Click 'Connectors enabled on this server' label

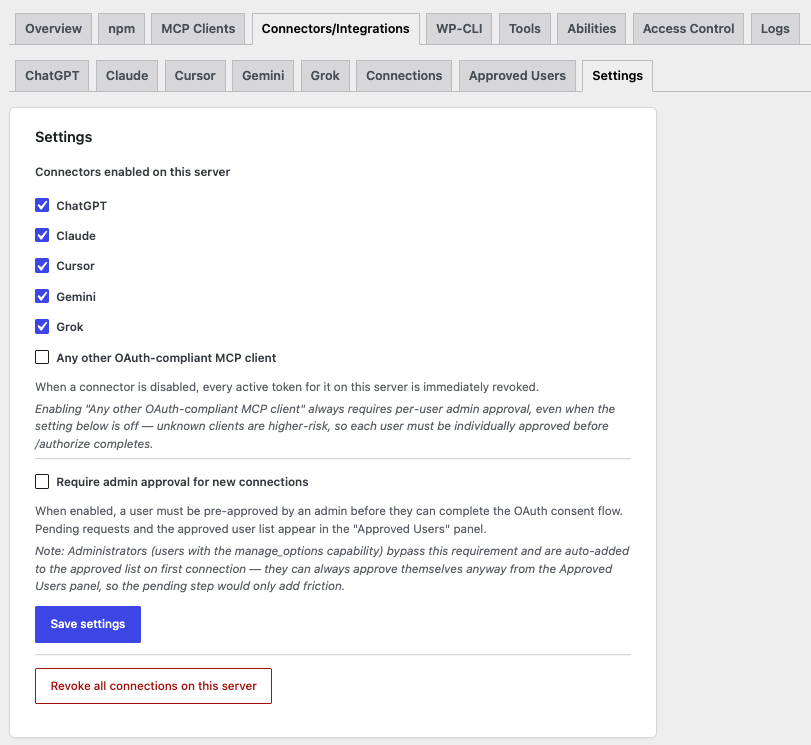(x=132, y=172)
